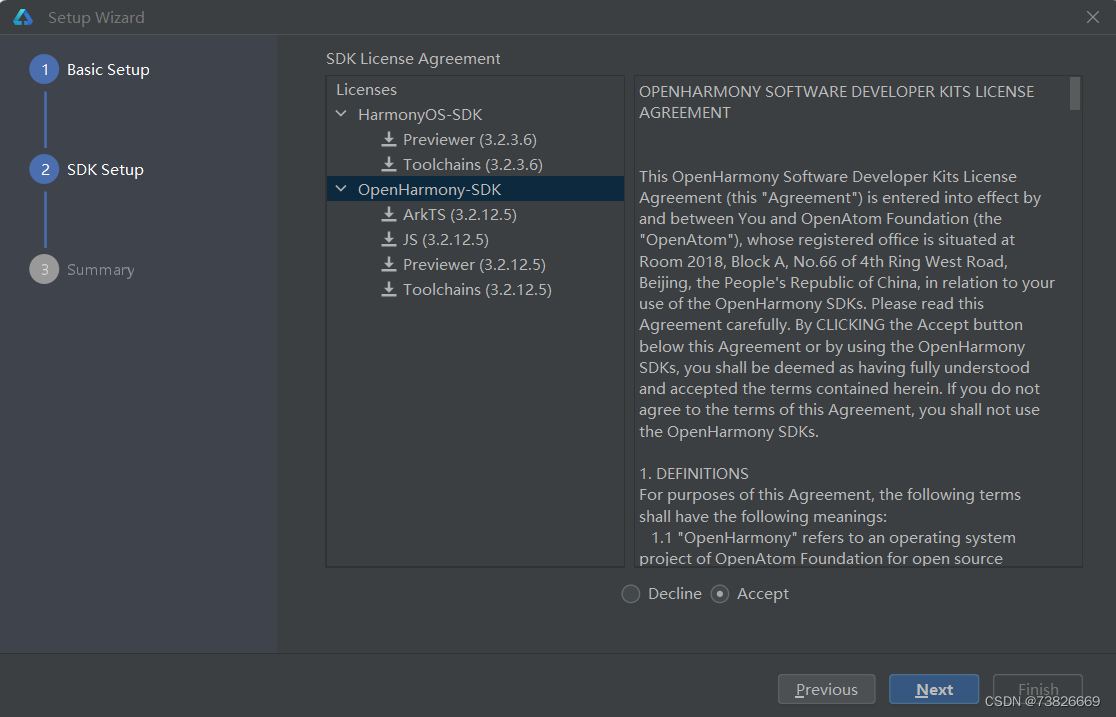This screenshot has height=717, width=1116.
Task: Click the DevEco Studio logo icon
Action: 23,17
